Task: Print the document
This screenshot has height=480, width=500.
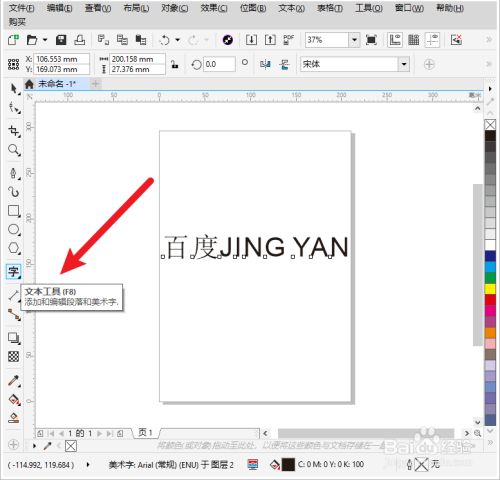Action: [x=80, y=40]
